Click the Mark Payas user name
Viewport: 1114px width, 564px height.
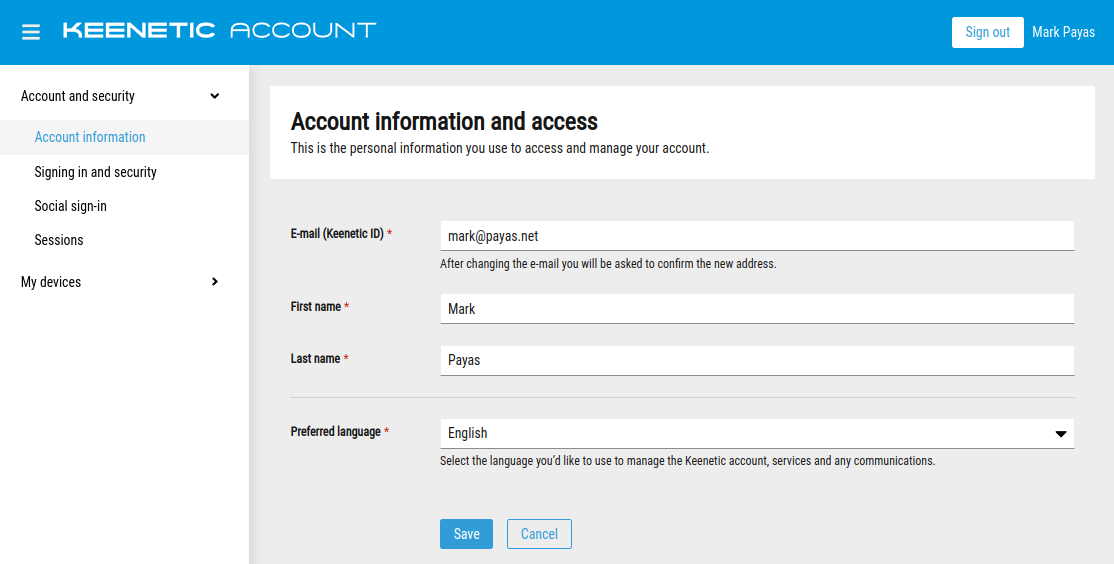(x=1063, y=32)
